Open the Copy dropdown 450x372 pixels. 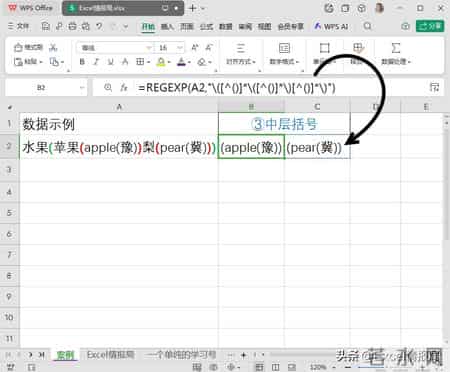pyautogui.click(x=56, y=62)
